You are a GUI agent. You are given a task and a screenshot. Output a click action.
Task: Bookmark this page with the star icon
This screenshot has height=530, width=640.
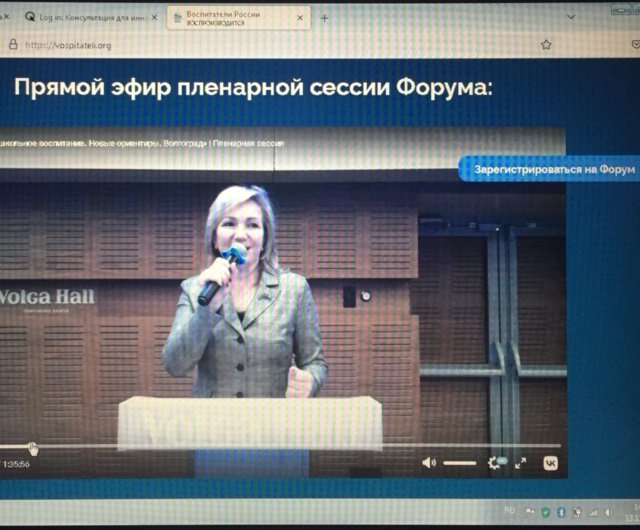click(546, 45)
